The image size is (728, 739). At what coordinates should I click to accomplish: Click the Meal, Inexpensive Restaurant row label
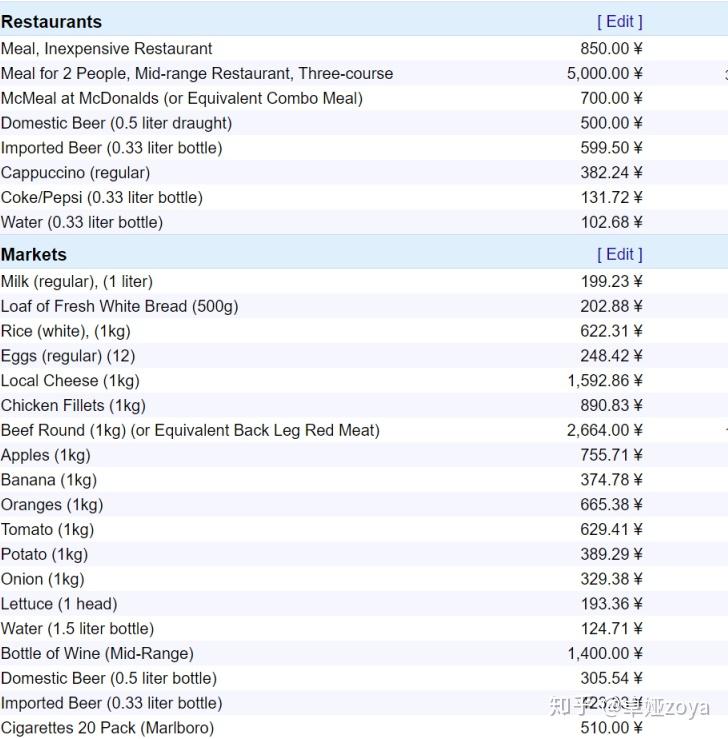click(107, 48)
